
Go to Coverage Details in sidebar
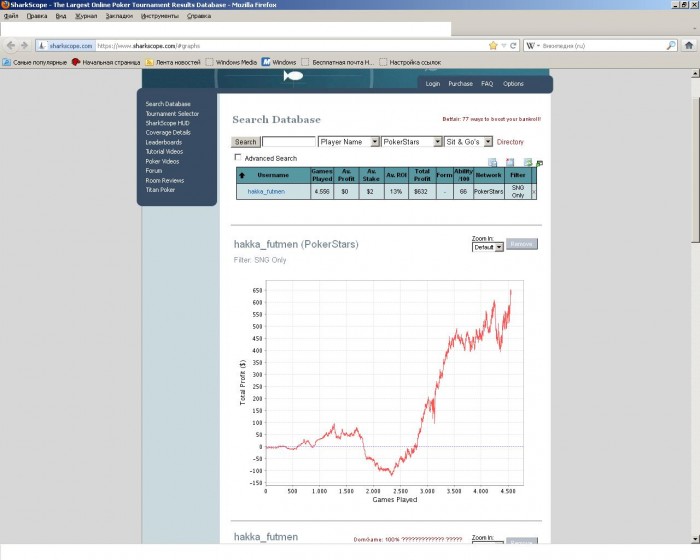click(168, 133)
